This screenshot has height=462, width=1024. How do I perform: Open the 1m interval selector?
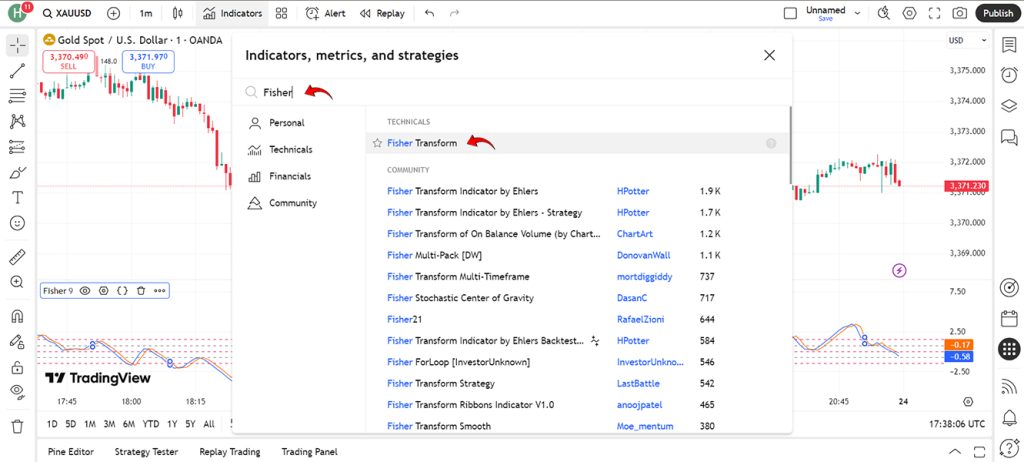click(146, 13)
